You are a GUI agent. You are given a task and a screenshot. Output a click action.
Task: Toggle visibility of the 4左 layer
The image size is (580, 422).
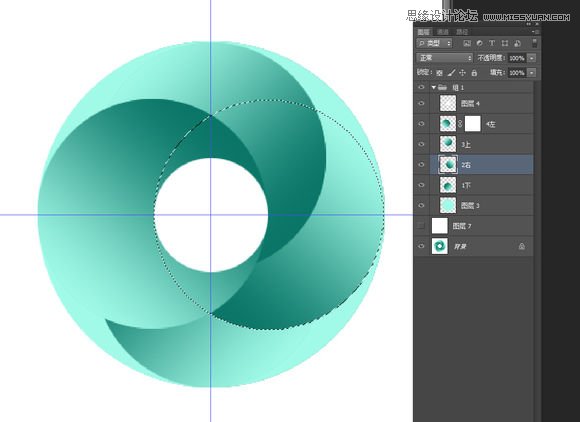point(421,124)
